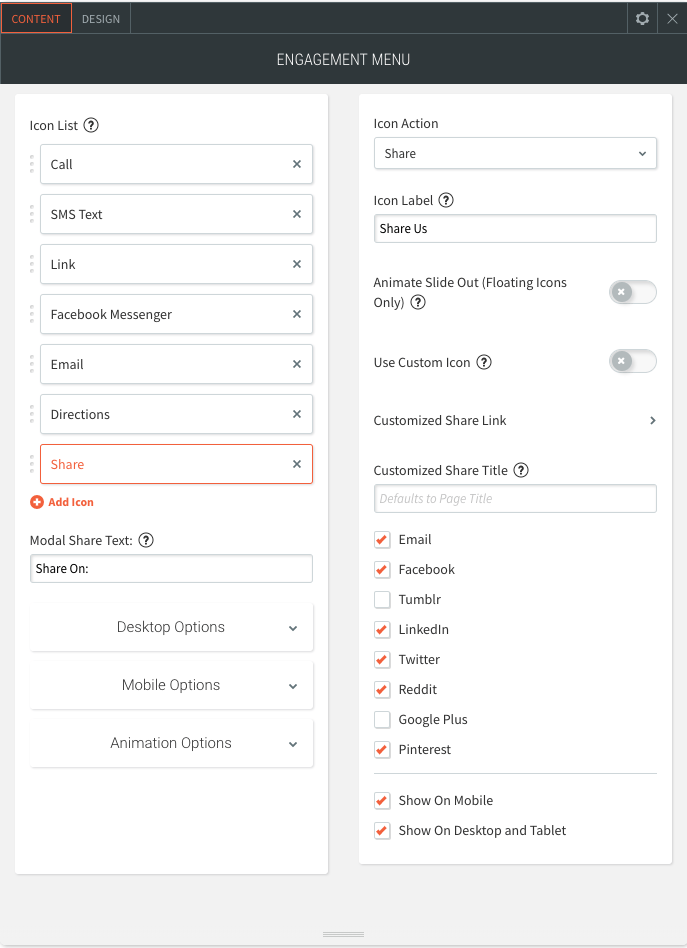Click help icon beside Modal Share Text
The image size is (687, 948).
point(146,540)
